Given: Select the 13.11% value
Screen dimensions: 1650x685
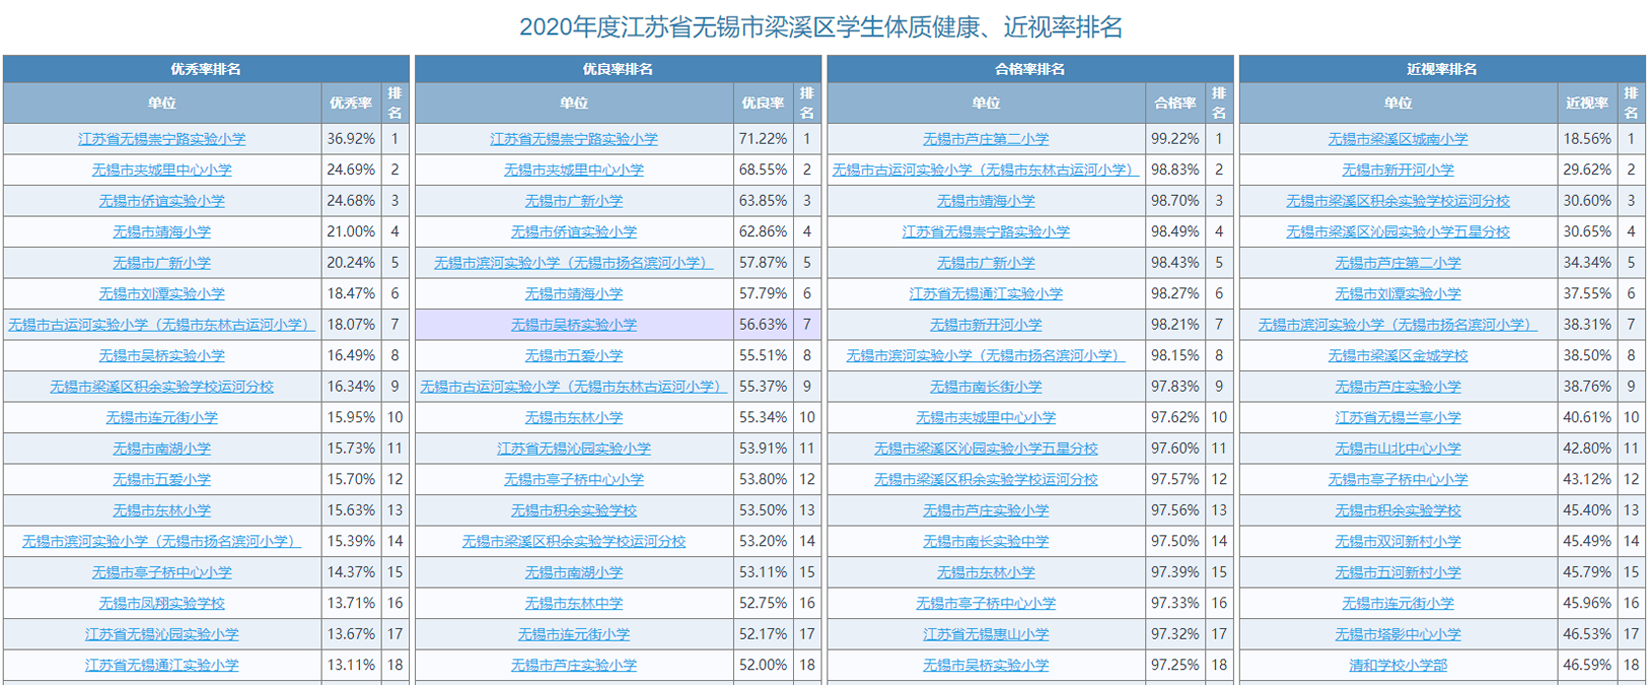Looking at the screenshot, I should 351,665.
